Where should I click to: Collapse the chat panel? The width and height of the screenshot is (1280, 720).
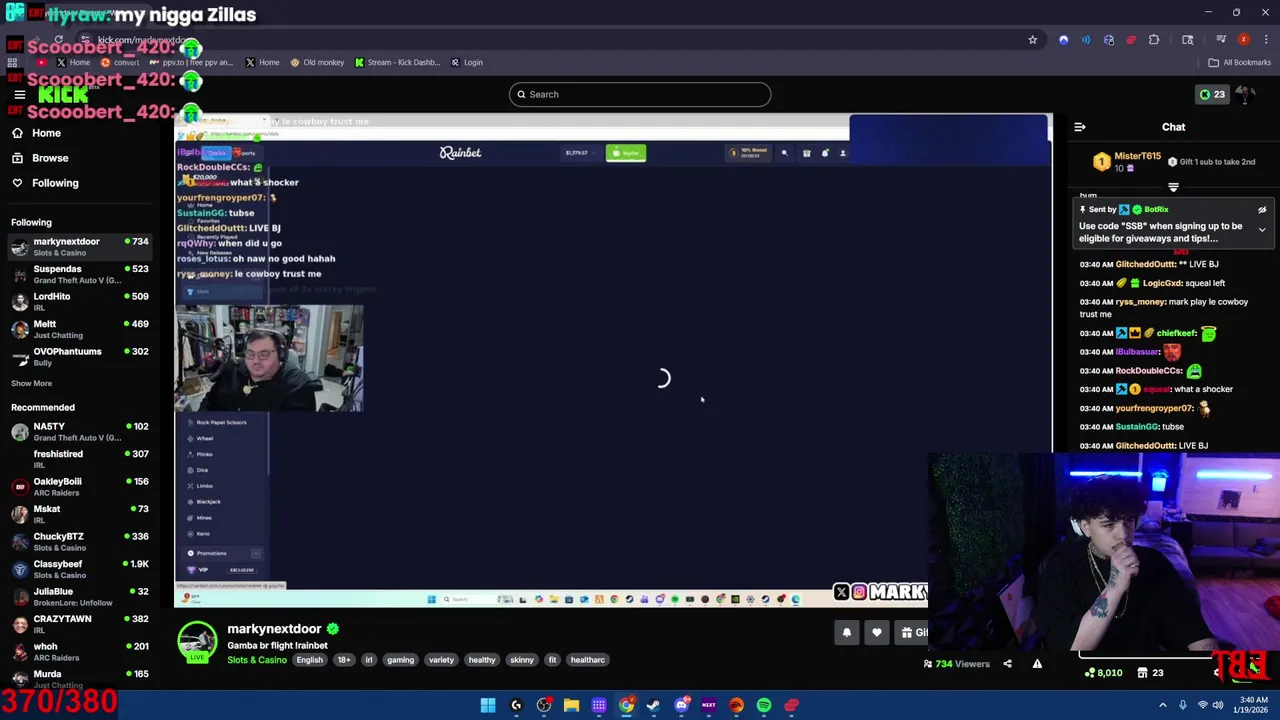tap(1080, 127)
